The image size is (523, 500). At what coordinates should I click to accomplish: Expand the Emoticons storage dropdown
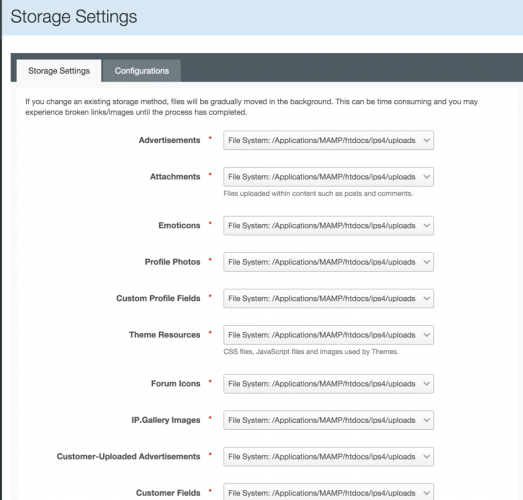(329, 225)
